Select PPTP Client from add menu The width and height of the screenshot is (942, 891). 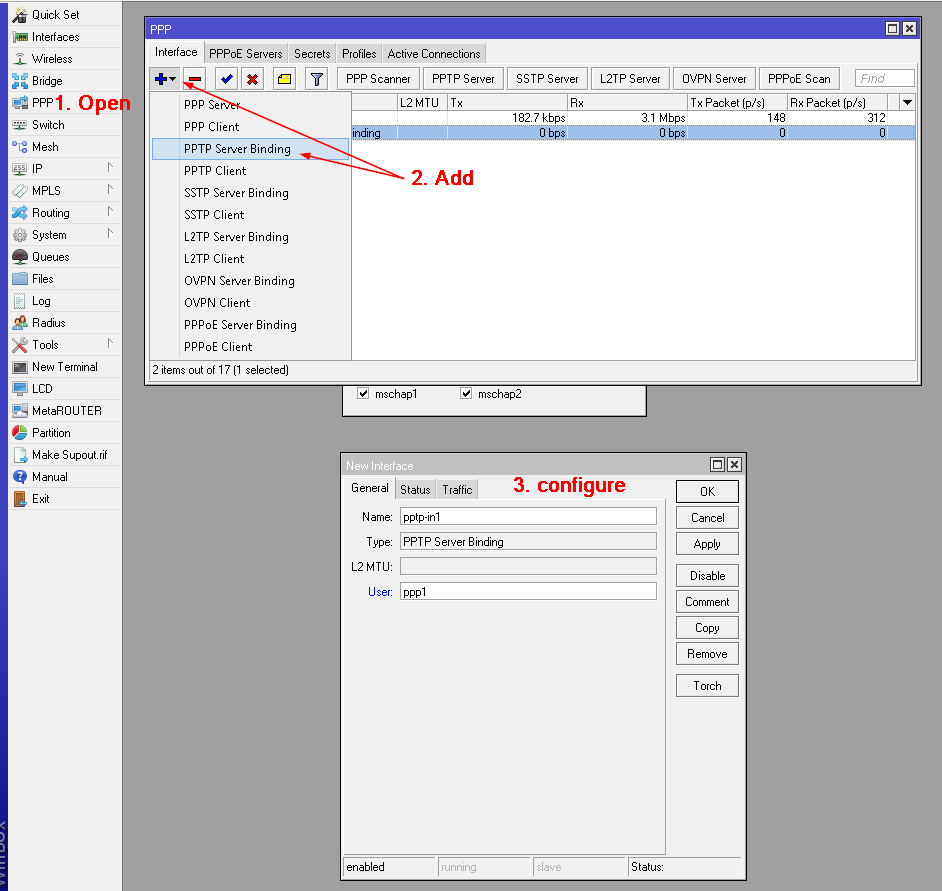coord(250,171)
